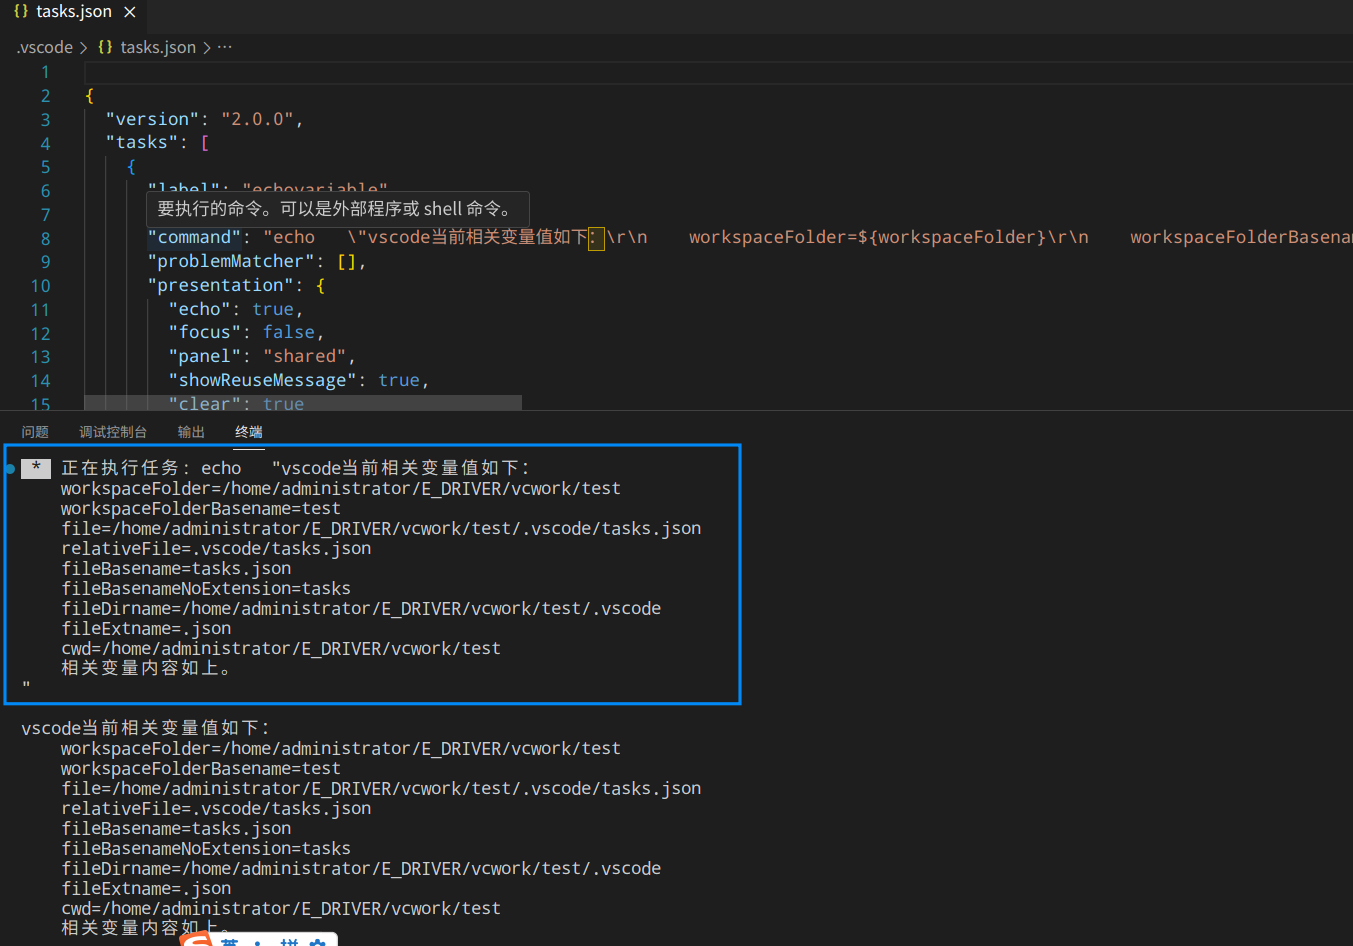Switch to the 输出 panel tab

pyautogui.click(x=191, y=432)
